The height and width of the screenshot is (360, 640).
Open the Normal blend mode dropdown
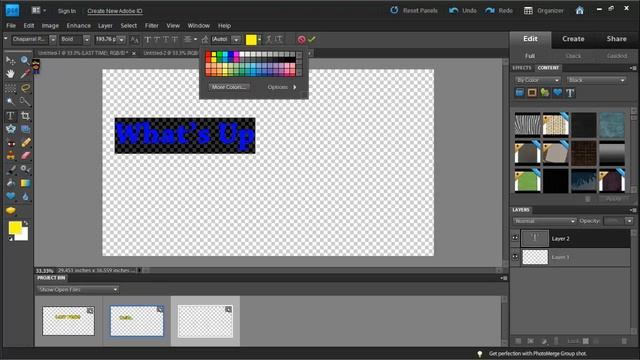(x=544, y=221)
